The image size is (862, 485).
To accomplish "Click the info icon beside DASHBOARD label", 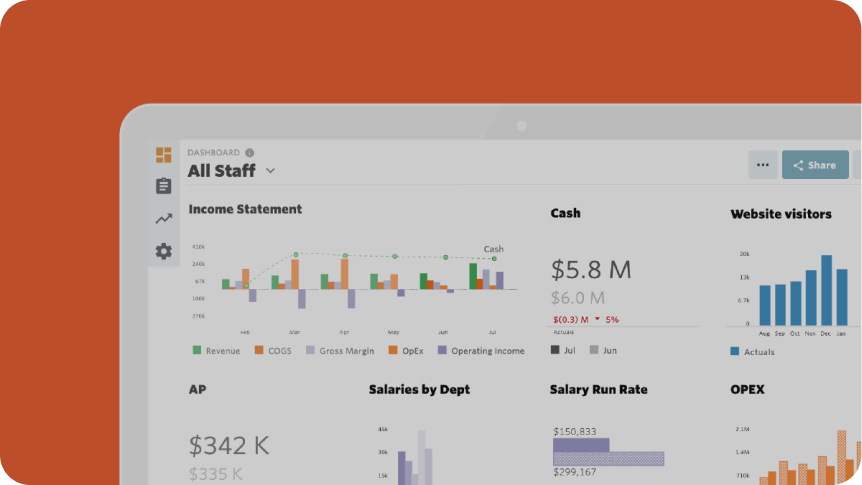I will click(250, 153).
